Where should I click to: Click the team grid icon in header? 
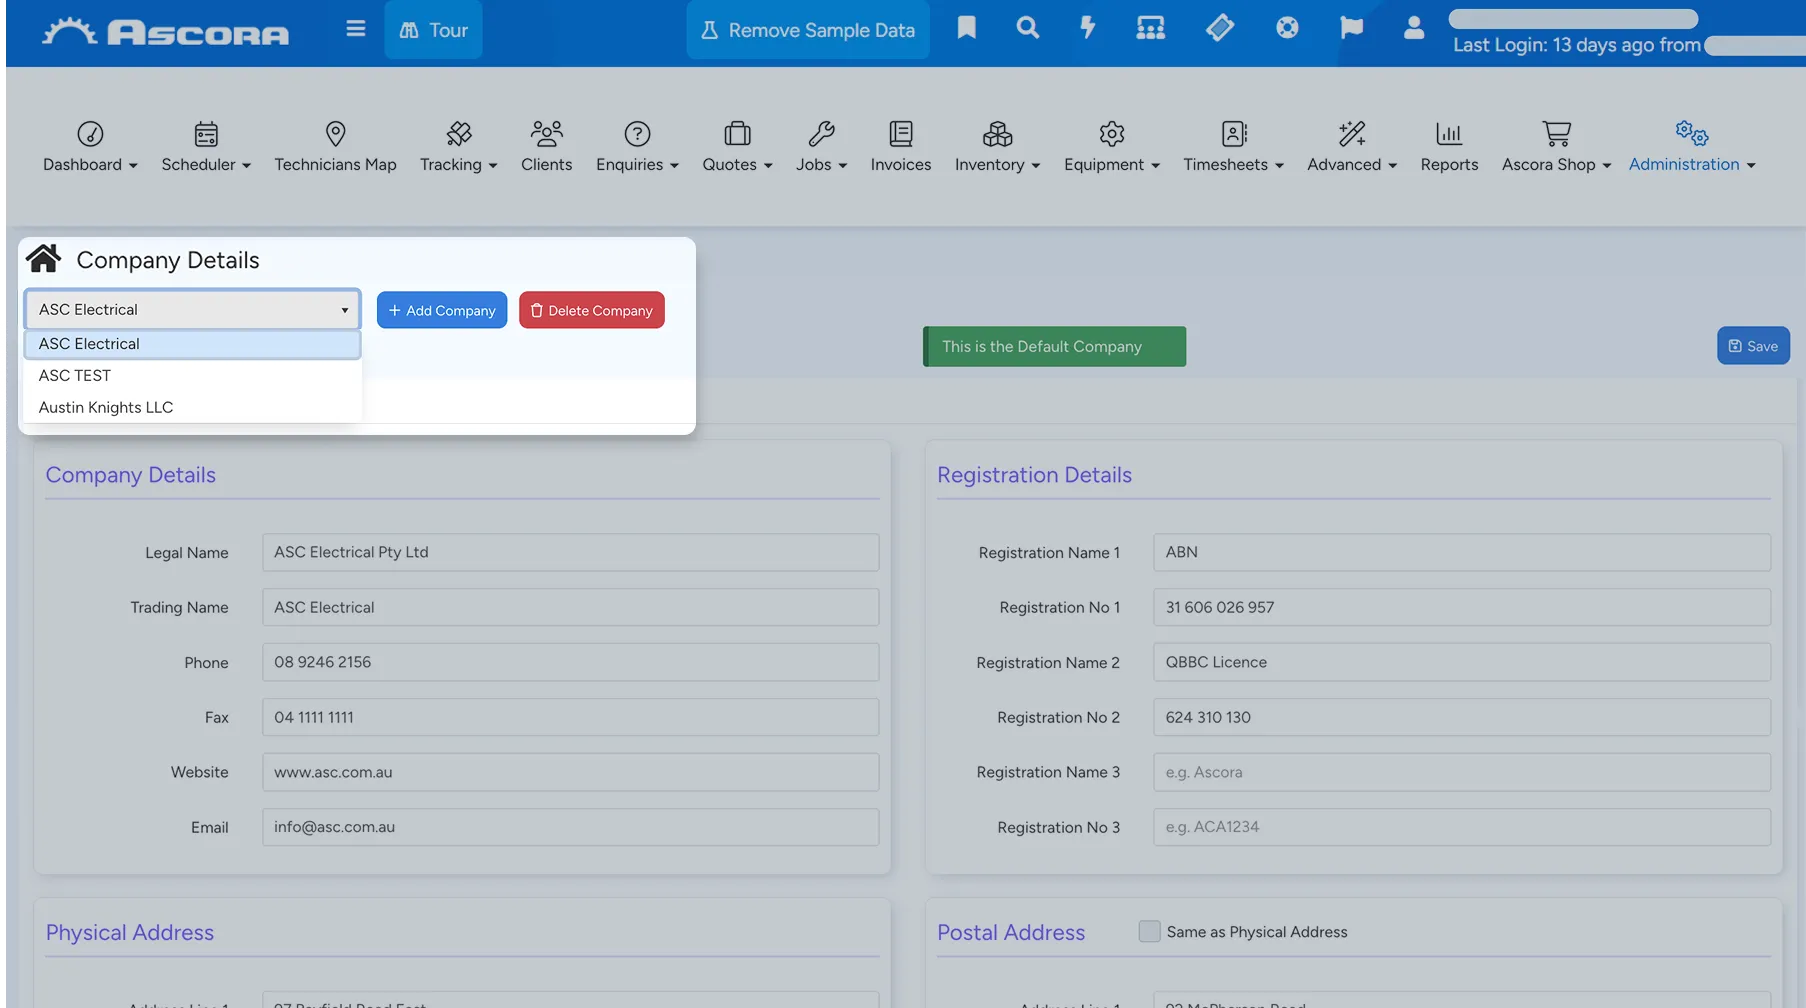click(x=1150, y=28)
